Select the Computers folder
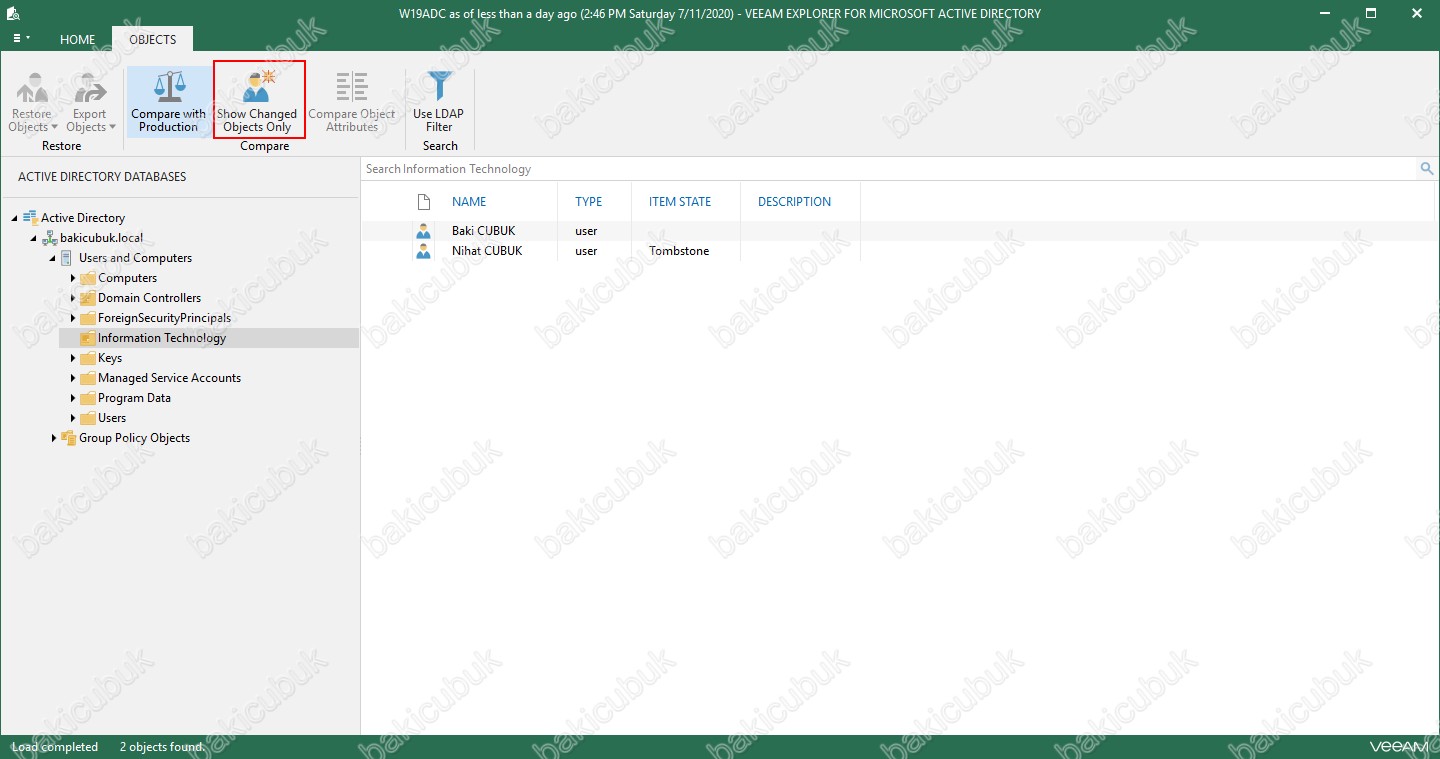Image resolution: width=1440 pixels, height=759 pixels. pyautogui.click(x=127, y=278)
